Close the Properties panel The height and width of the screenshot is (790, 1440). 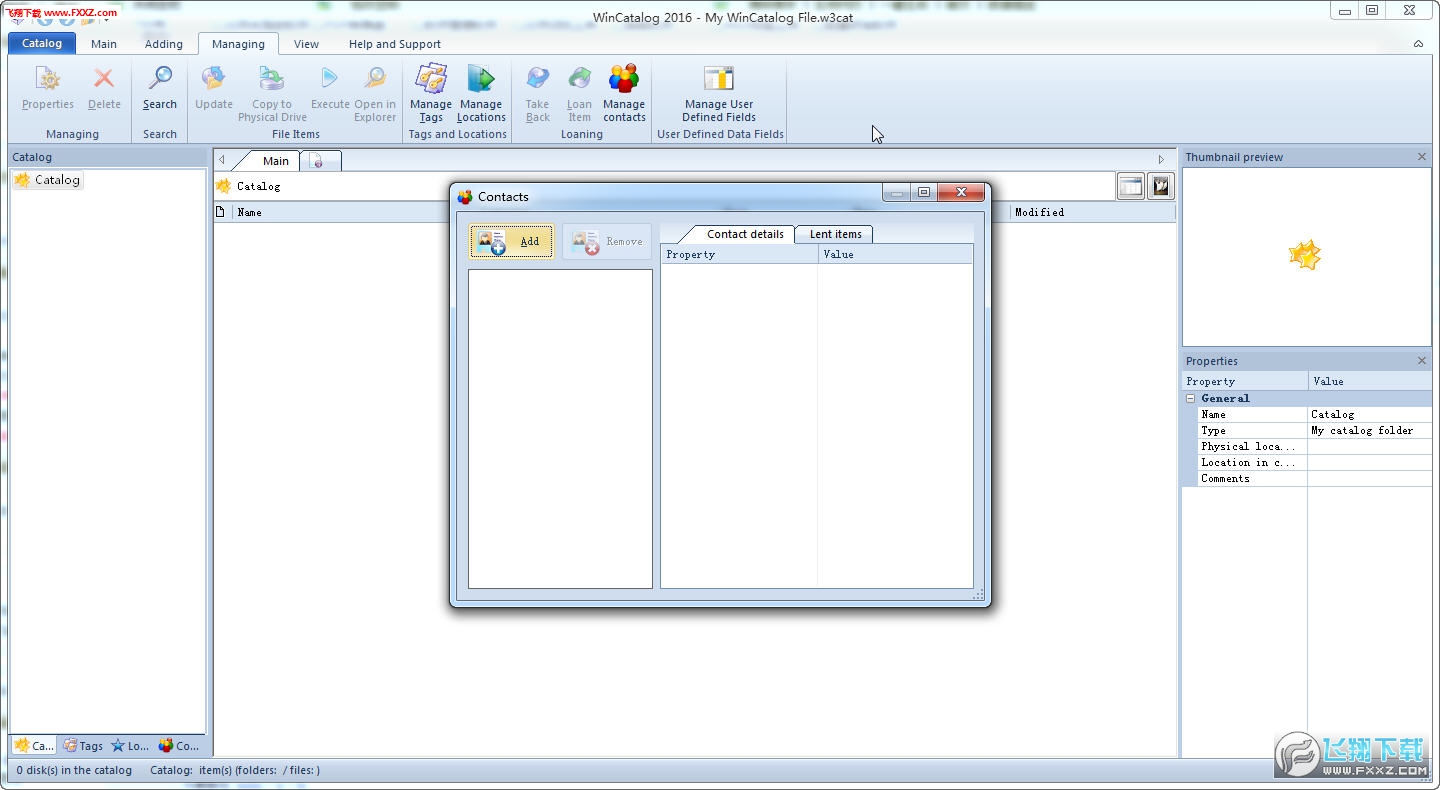pos(1422,361)
